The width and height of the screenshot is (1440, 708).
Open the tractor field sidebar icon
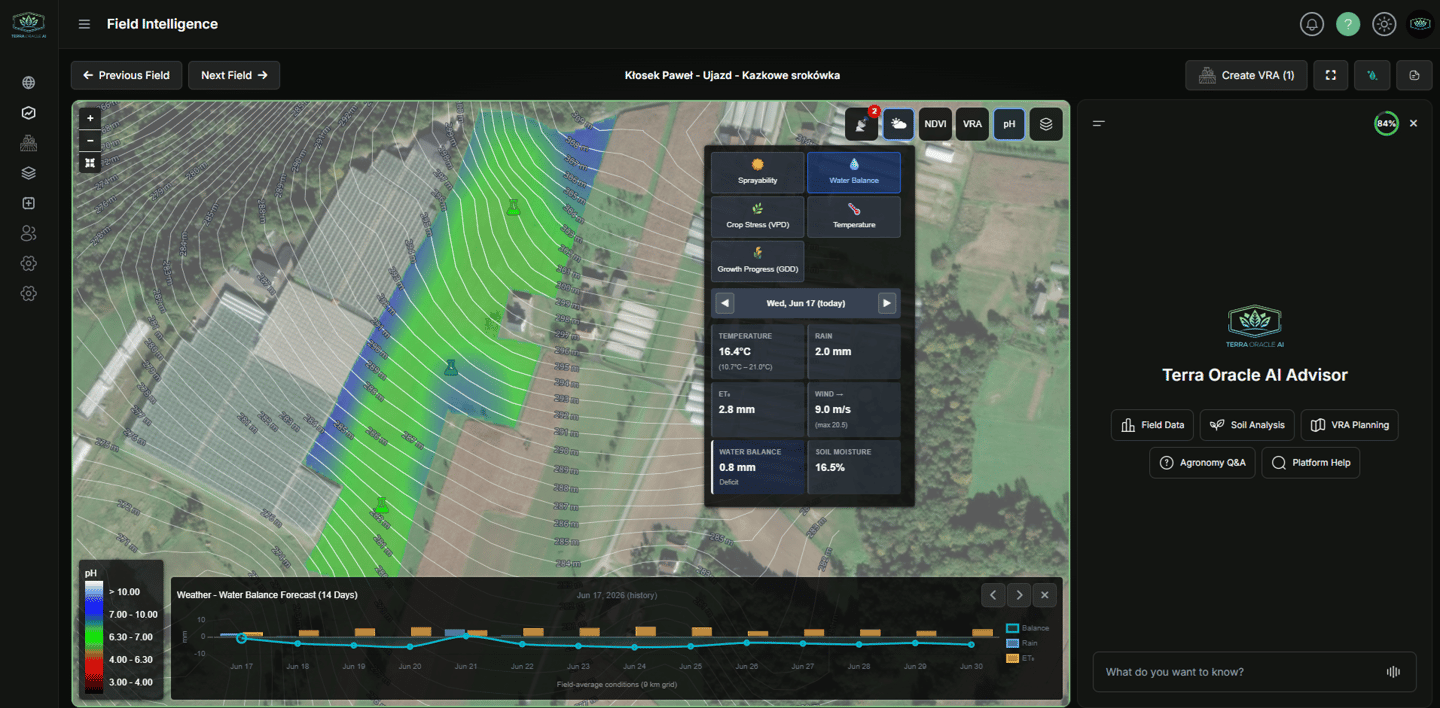tap(28, 143)
